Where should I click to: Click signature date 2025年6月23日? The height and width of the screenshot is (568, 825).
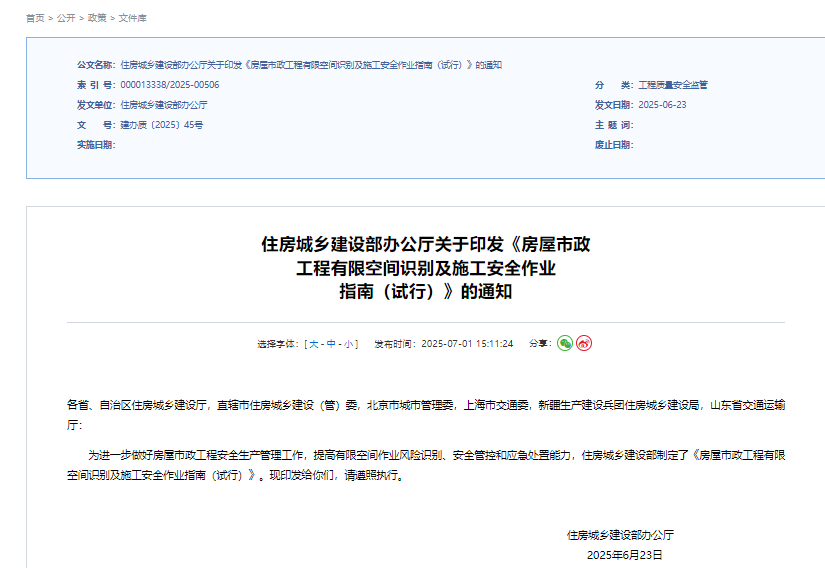point(625,555)
